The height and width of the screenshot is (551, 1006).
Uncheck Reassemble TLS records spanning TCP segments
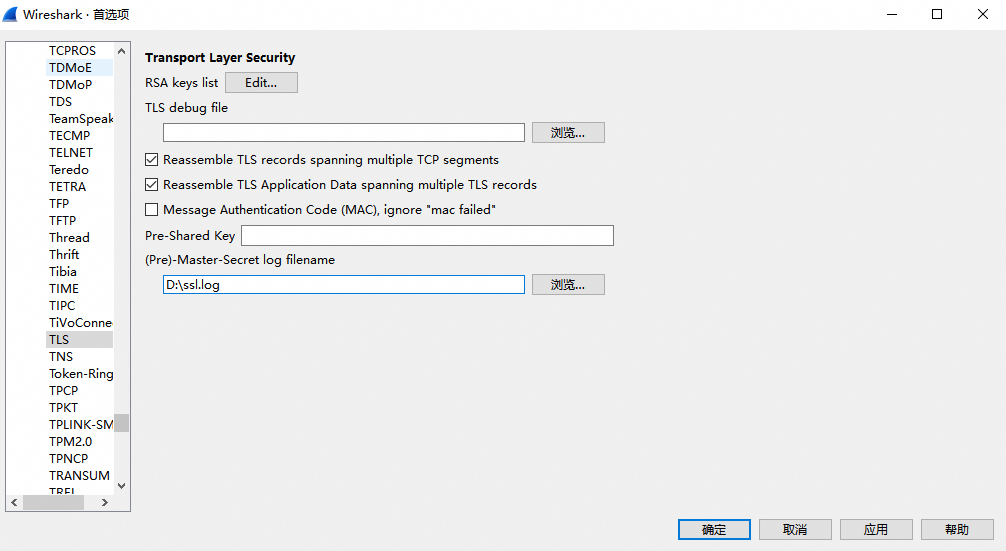click(x=151, y=160)
